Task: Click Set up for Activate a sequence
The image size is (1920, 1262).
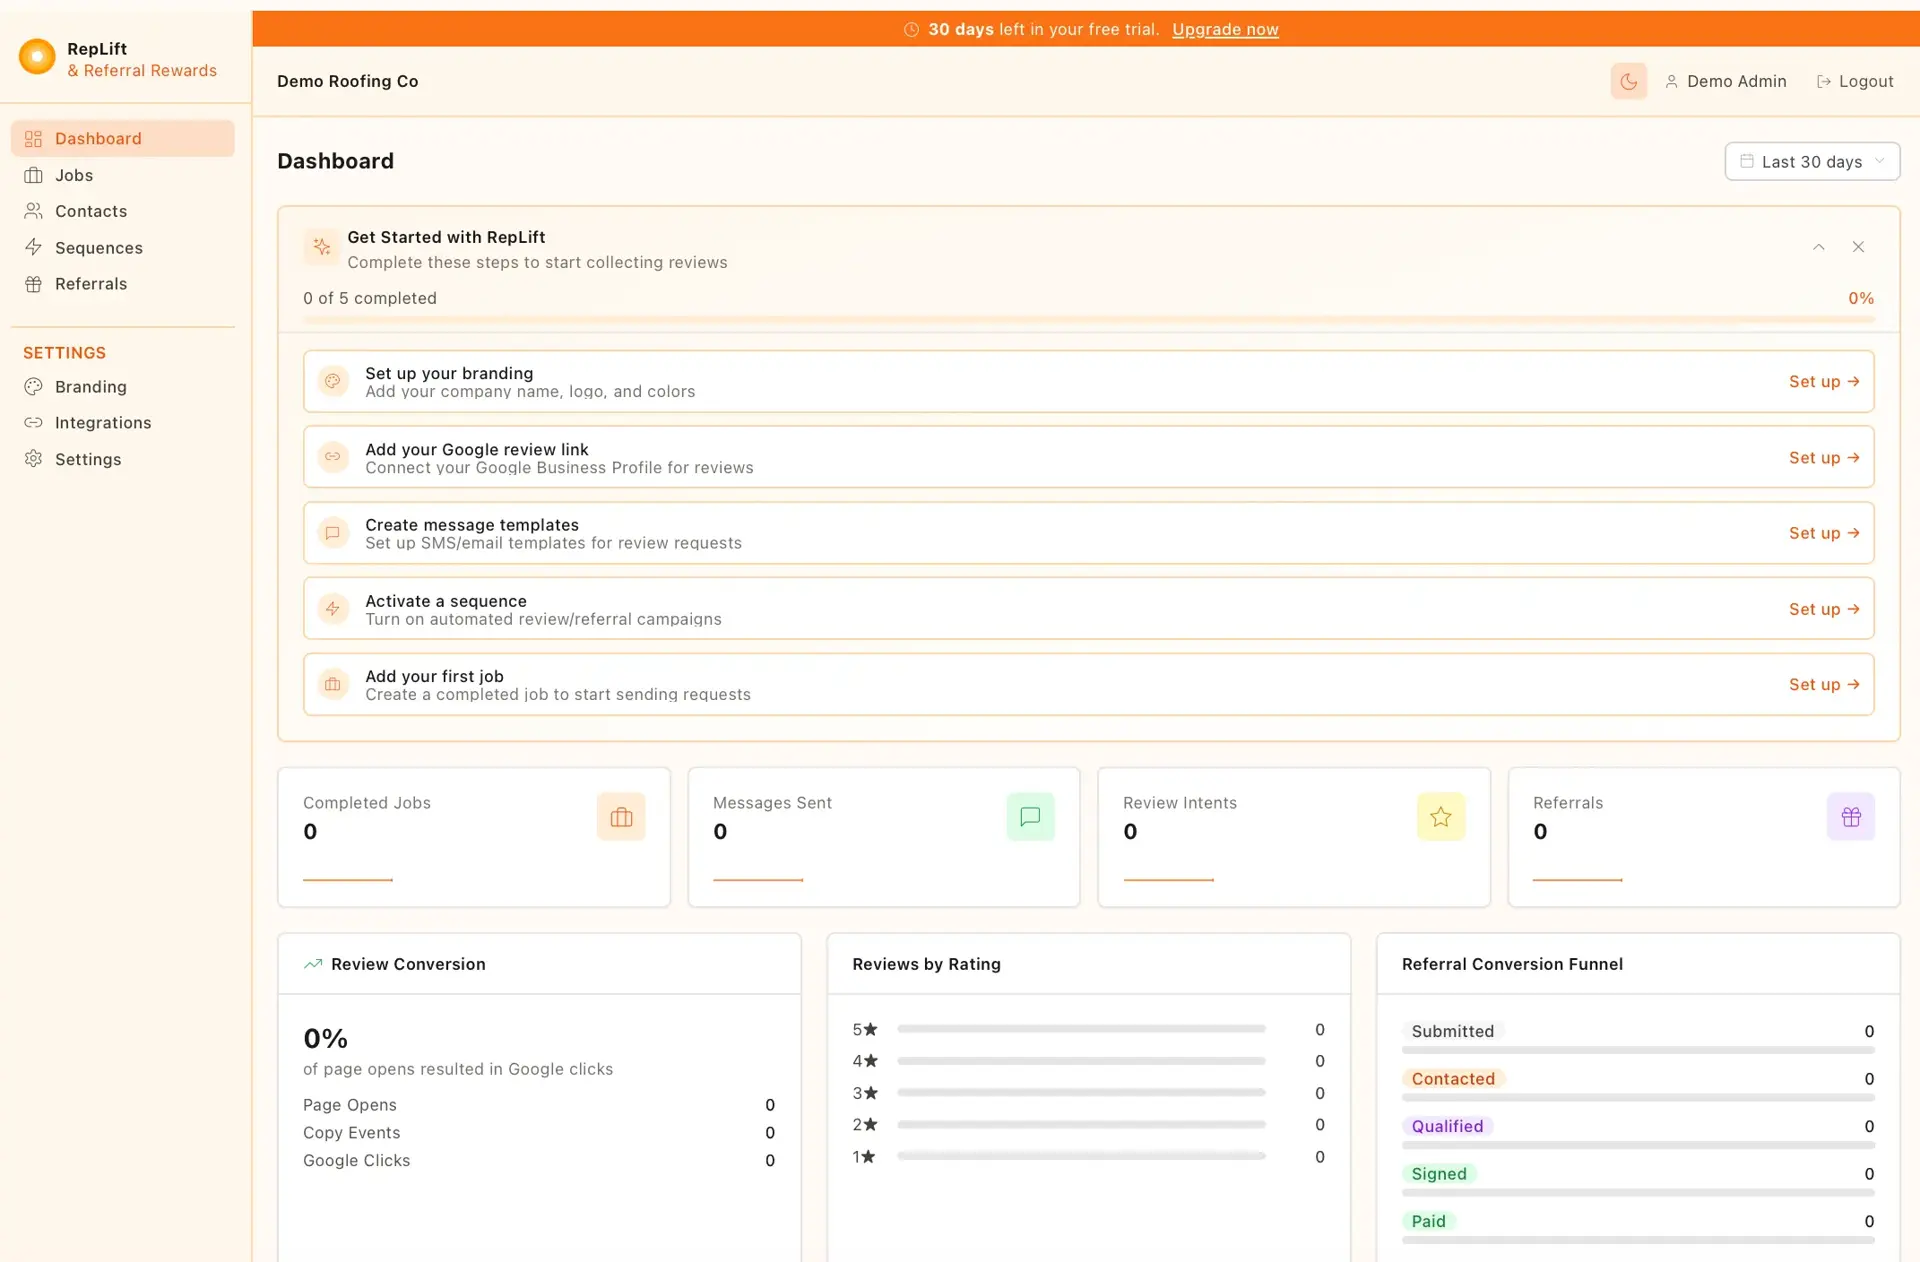Action: click(1824, 609)
